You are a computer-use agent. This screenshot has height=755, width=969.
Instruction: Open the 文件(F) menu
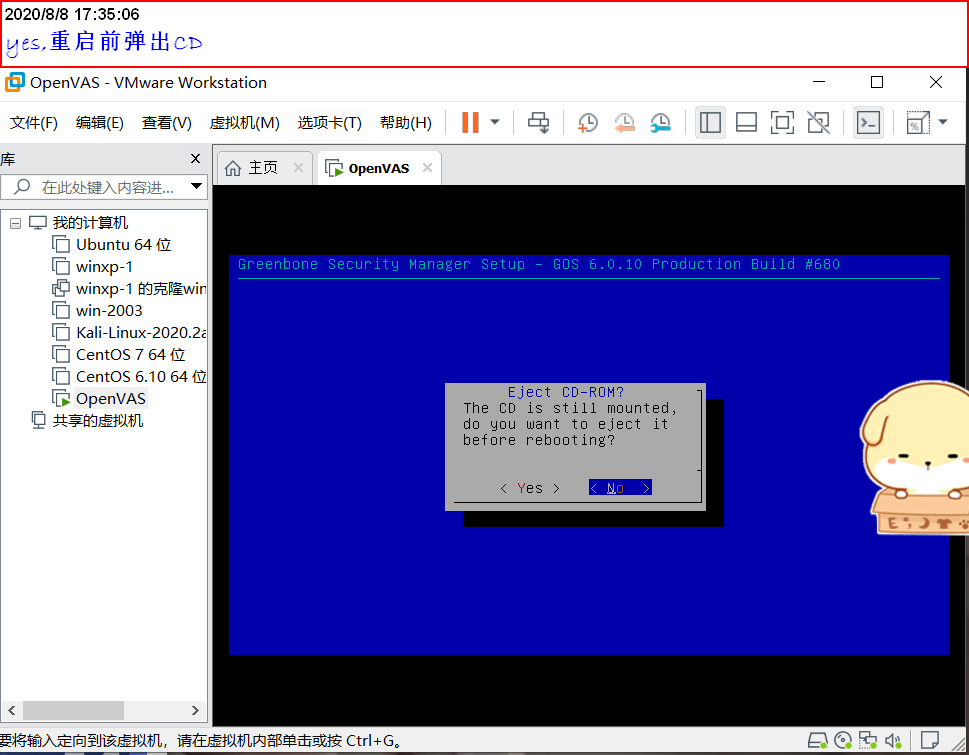(x=34, y=122)
